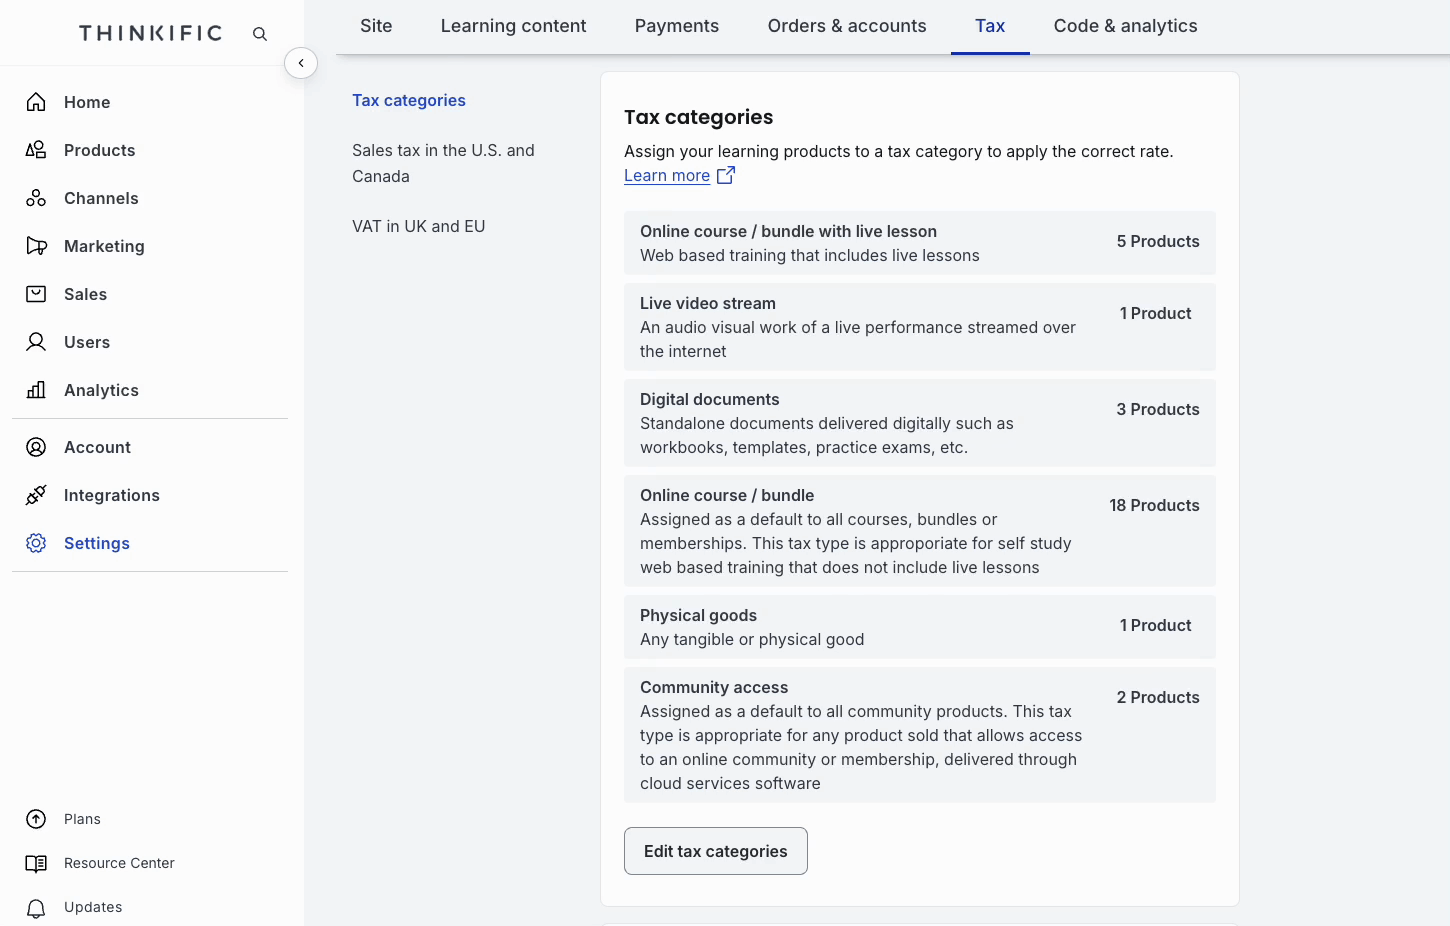Open Marketing from the sidebar icon

(x=36, y=245)
